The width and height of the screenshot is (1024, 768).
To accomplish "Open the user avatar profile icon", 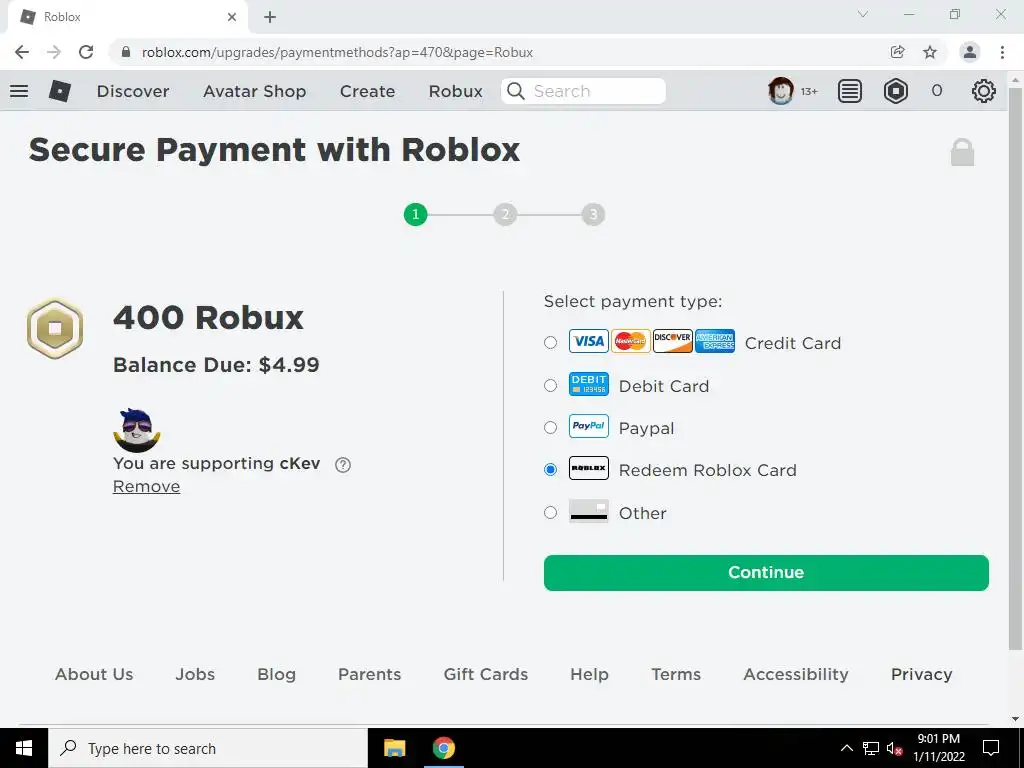I will click(x=780, y=91).
